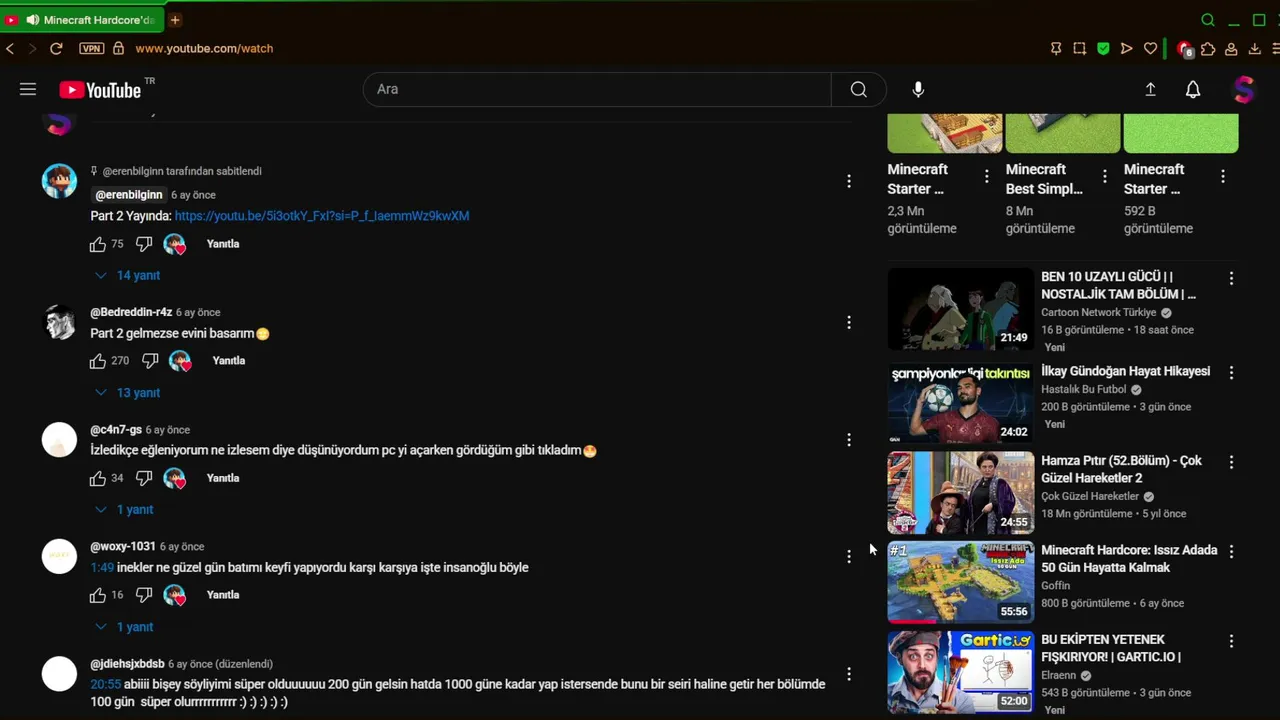
Task: Open a new browser tab with plus
Action: pos(175,20)
